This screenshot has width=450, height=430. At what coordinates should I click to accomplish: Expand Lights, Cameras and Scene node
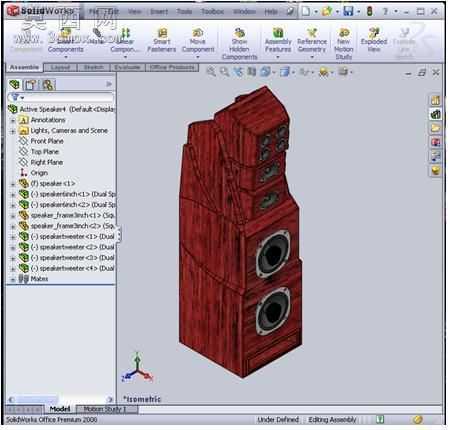point(13,131)
